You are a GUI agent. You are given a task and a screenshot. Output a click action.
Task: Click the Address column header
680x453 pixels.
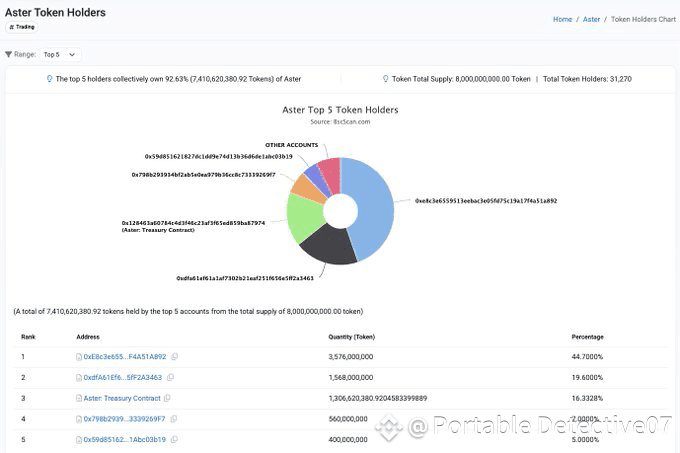pyautogui.click(x=88, y=337)
